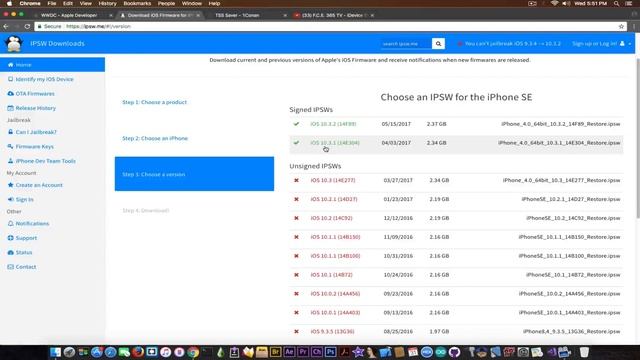This screenshot has height=360, width=640.
Task: Bookmark page with star icon
Action: click(621, 26)
